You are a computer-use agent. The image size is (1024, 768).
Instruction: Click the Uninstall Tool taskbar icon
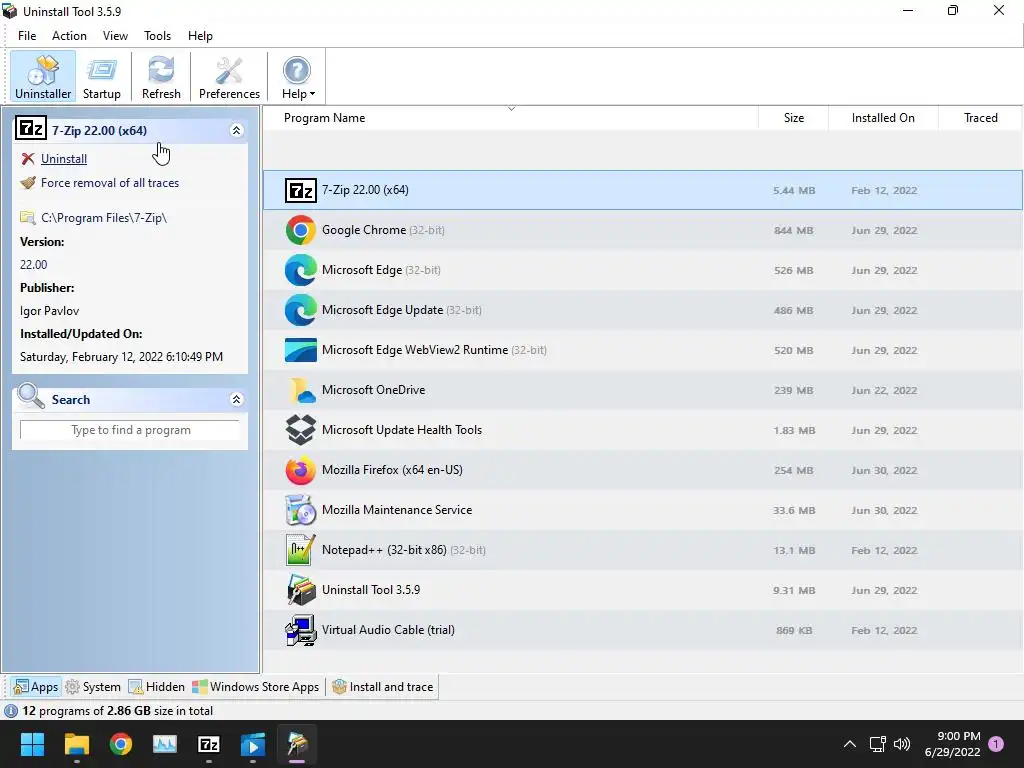tap(297, 744)
